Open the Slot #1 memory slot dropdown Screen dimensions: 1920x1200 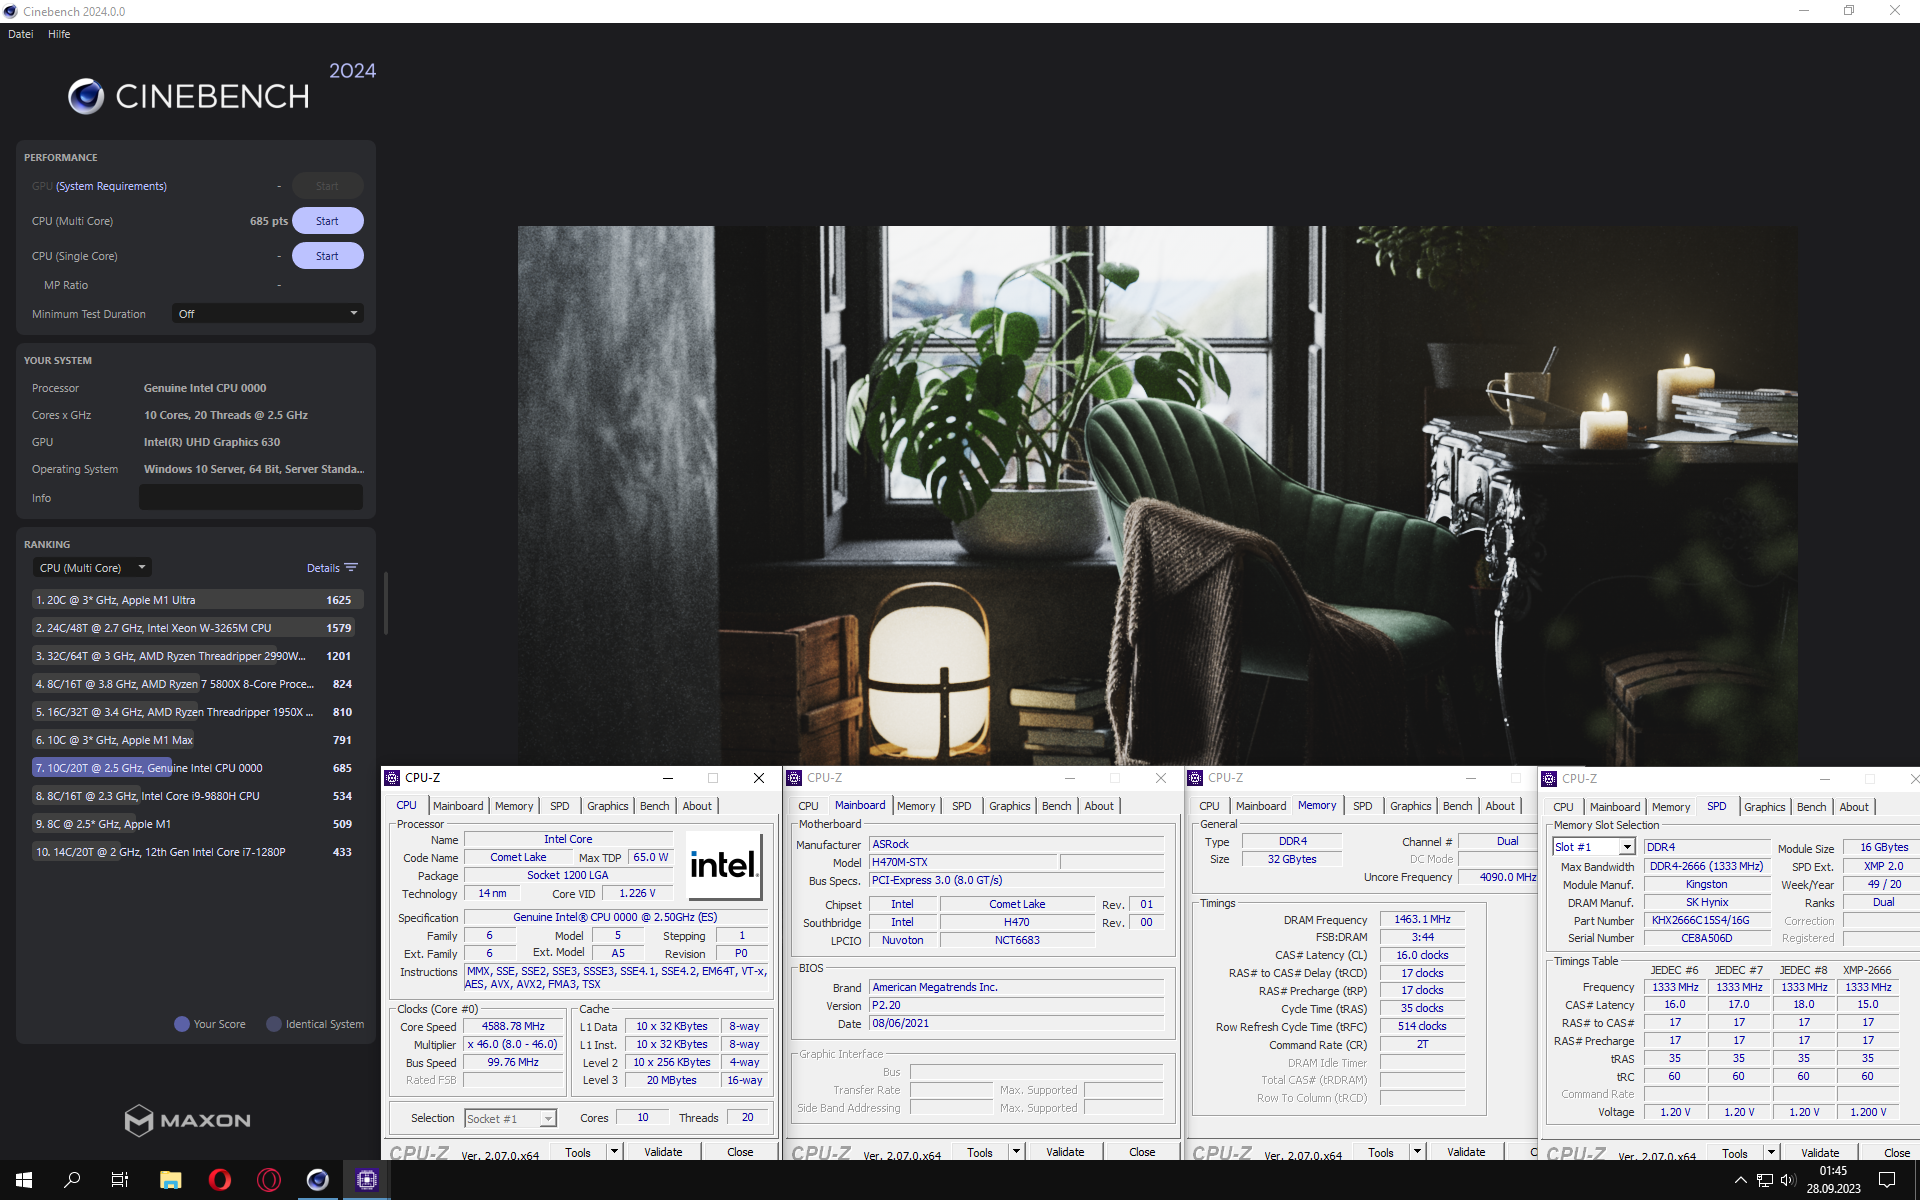click(x=1594, y=847)
